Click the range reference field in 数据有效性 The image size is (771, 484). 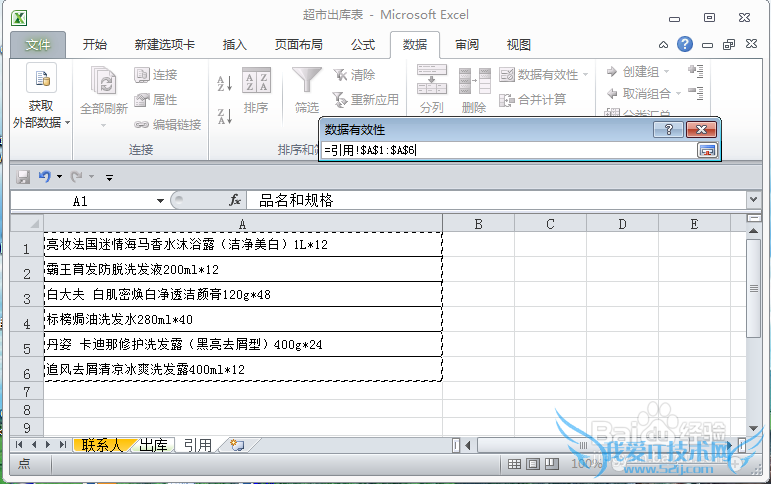(x=508, y=151)
